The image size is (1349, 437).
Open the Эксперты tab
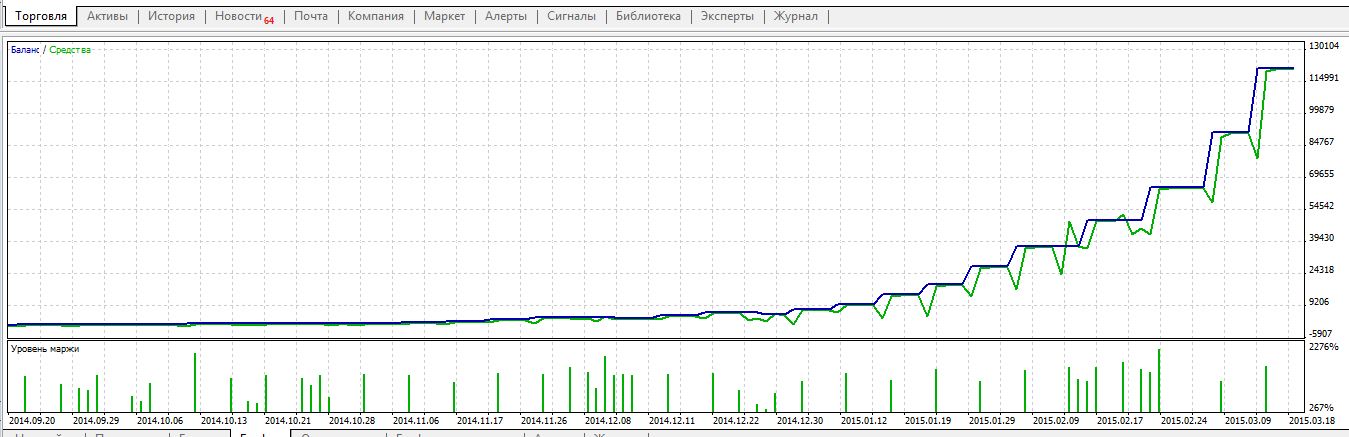(x=728, y=17)
